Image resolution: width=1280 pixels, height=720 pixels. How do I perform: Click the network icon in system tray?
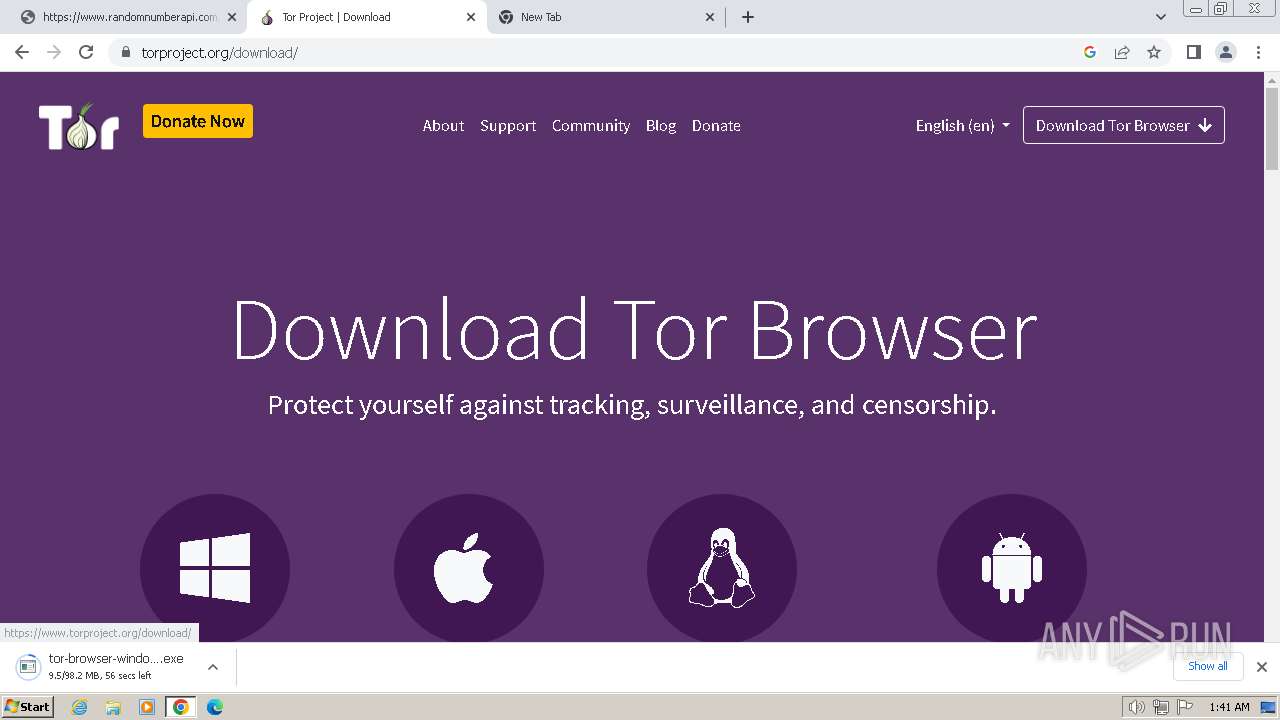[1161, 707]
